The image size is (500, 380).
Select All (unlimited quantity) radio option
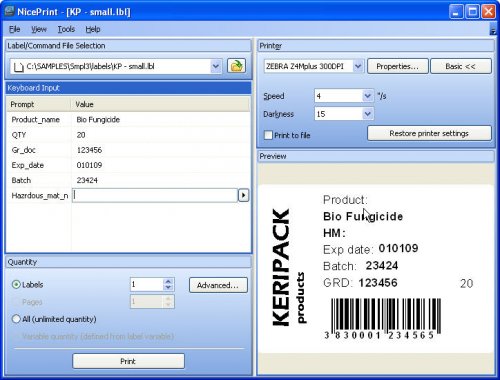tap(16, 319)
